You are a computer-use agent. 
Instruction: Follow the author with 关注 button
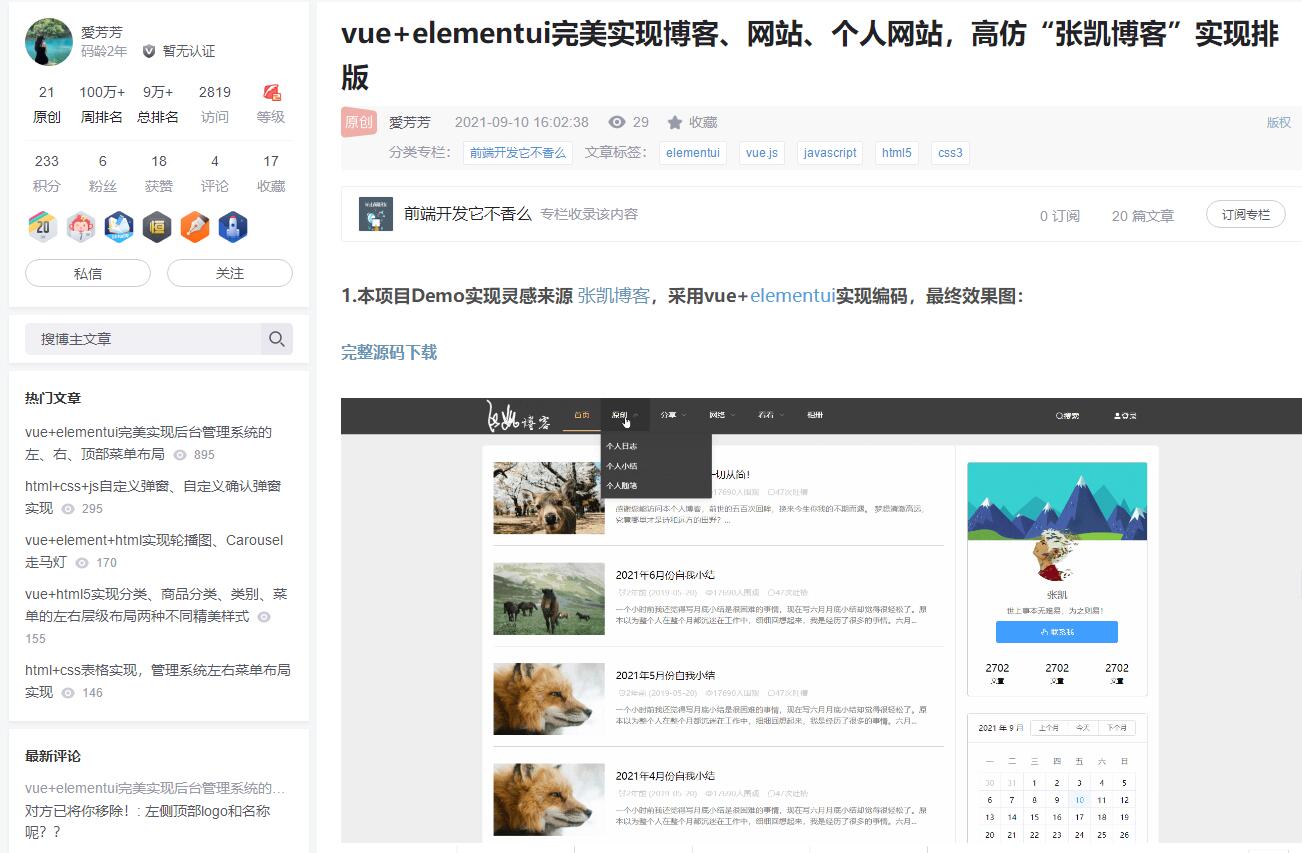(229, 273)
